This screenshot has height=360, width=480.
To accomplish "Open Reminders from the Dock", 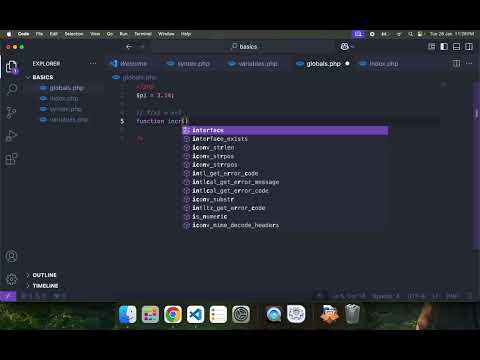I will tap(218, 314).
